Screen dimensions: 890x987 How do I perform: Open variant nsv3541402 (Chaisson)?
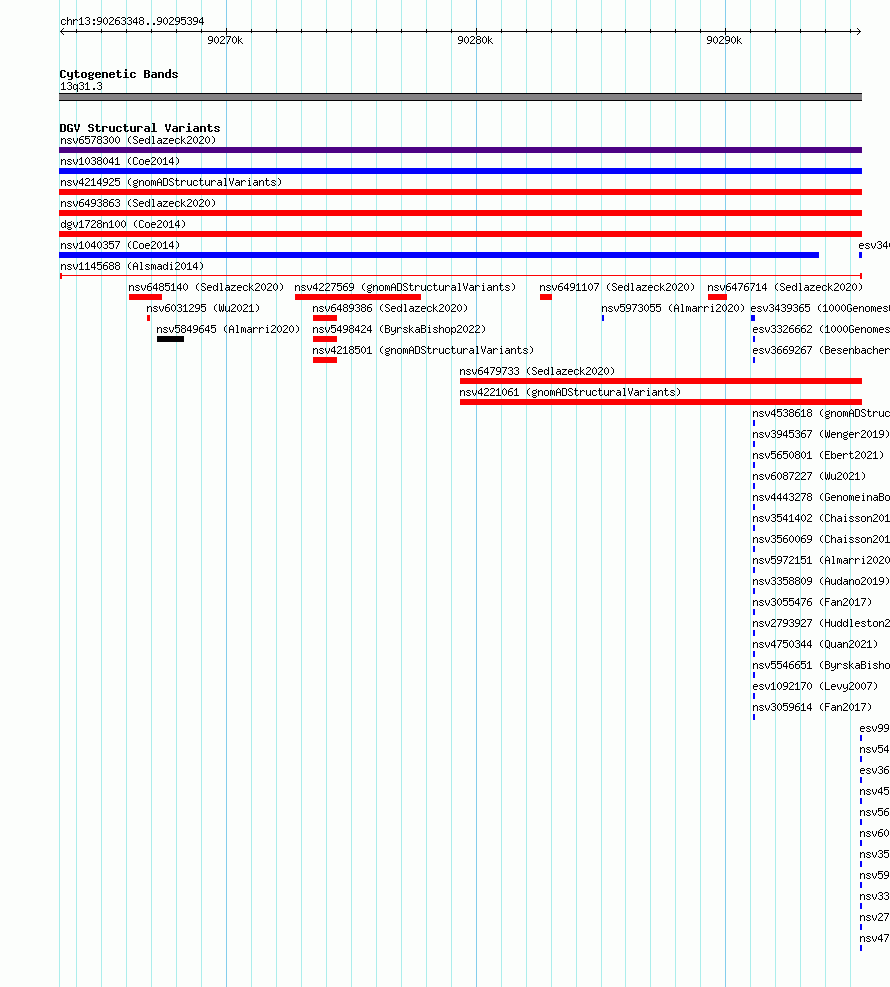coord(821,518)
